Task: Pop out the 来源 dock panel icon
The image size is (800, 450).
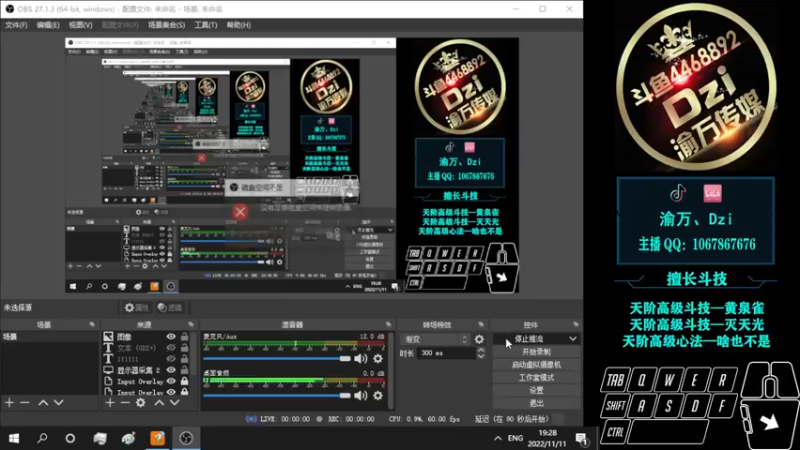Action: point(191,324)
